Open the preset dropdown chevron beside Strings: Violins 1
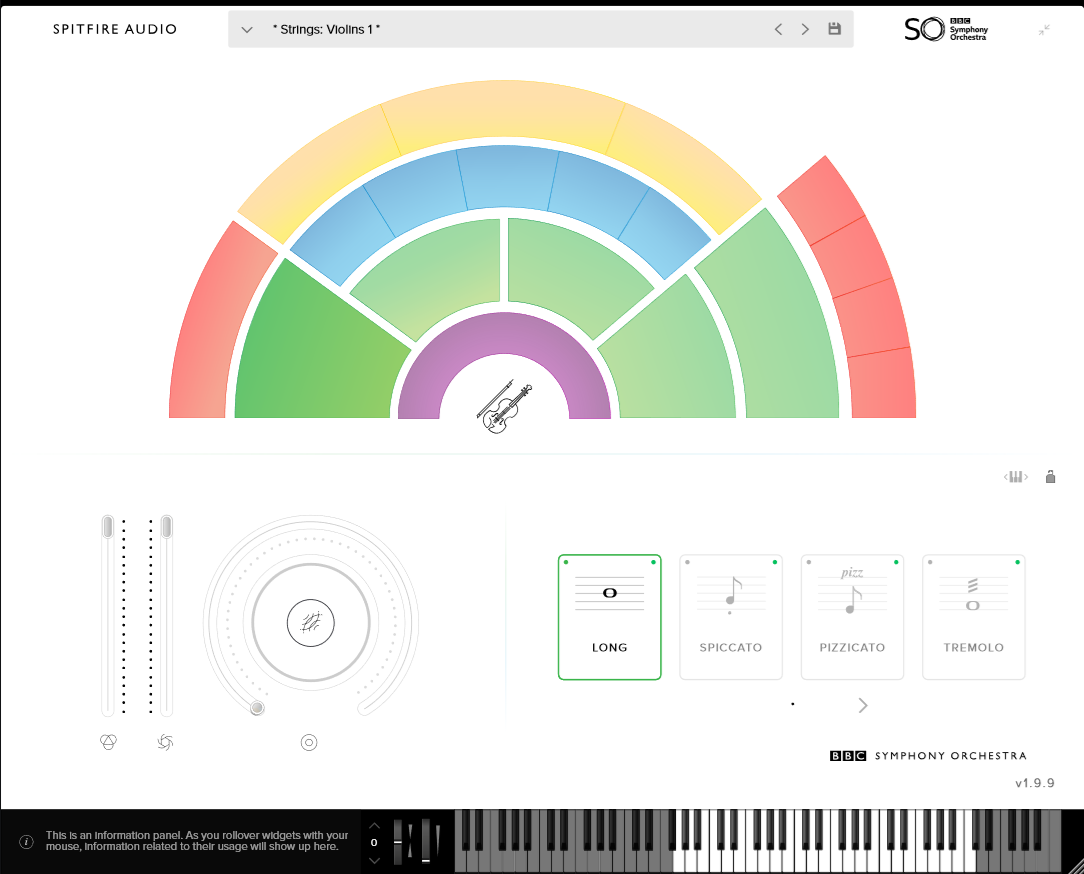 point(247,29)
